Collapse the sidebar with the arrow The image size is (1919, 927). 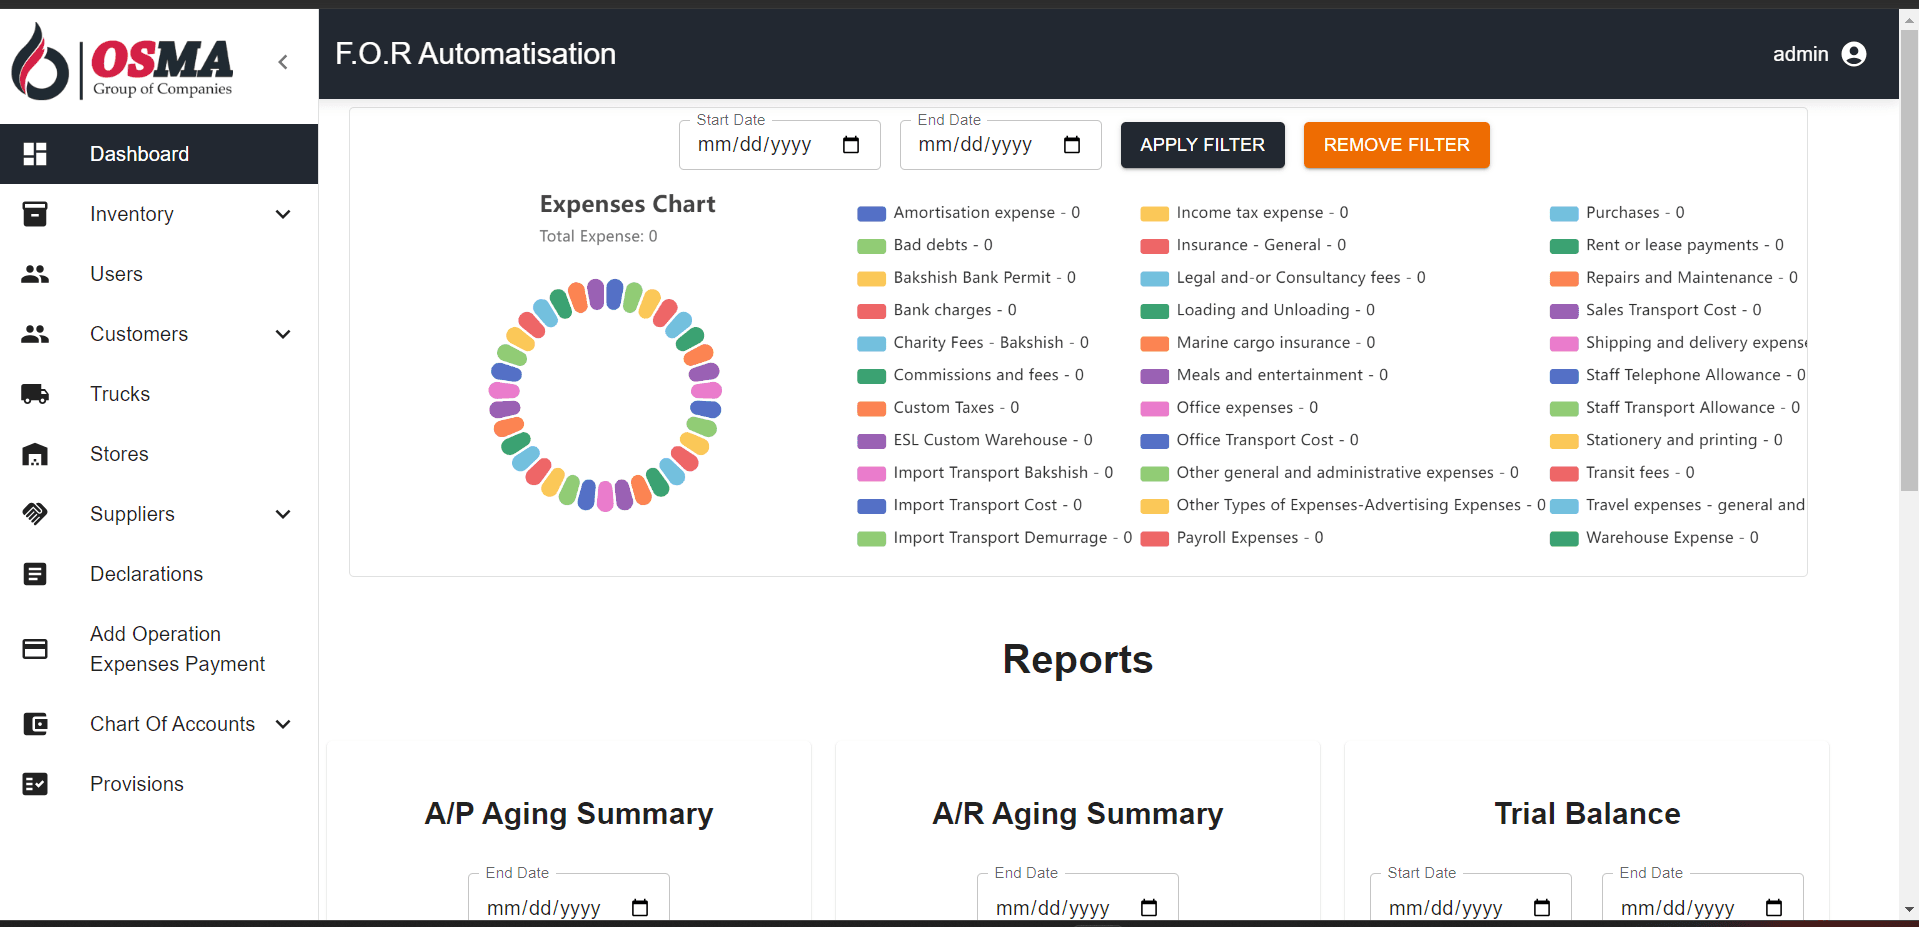click(283, 62)
